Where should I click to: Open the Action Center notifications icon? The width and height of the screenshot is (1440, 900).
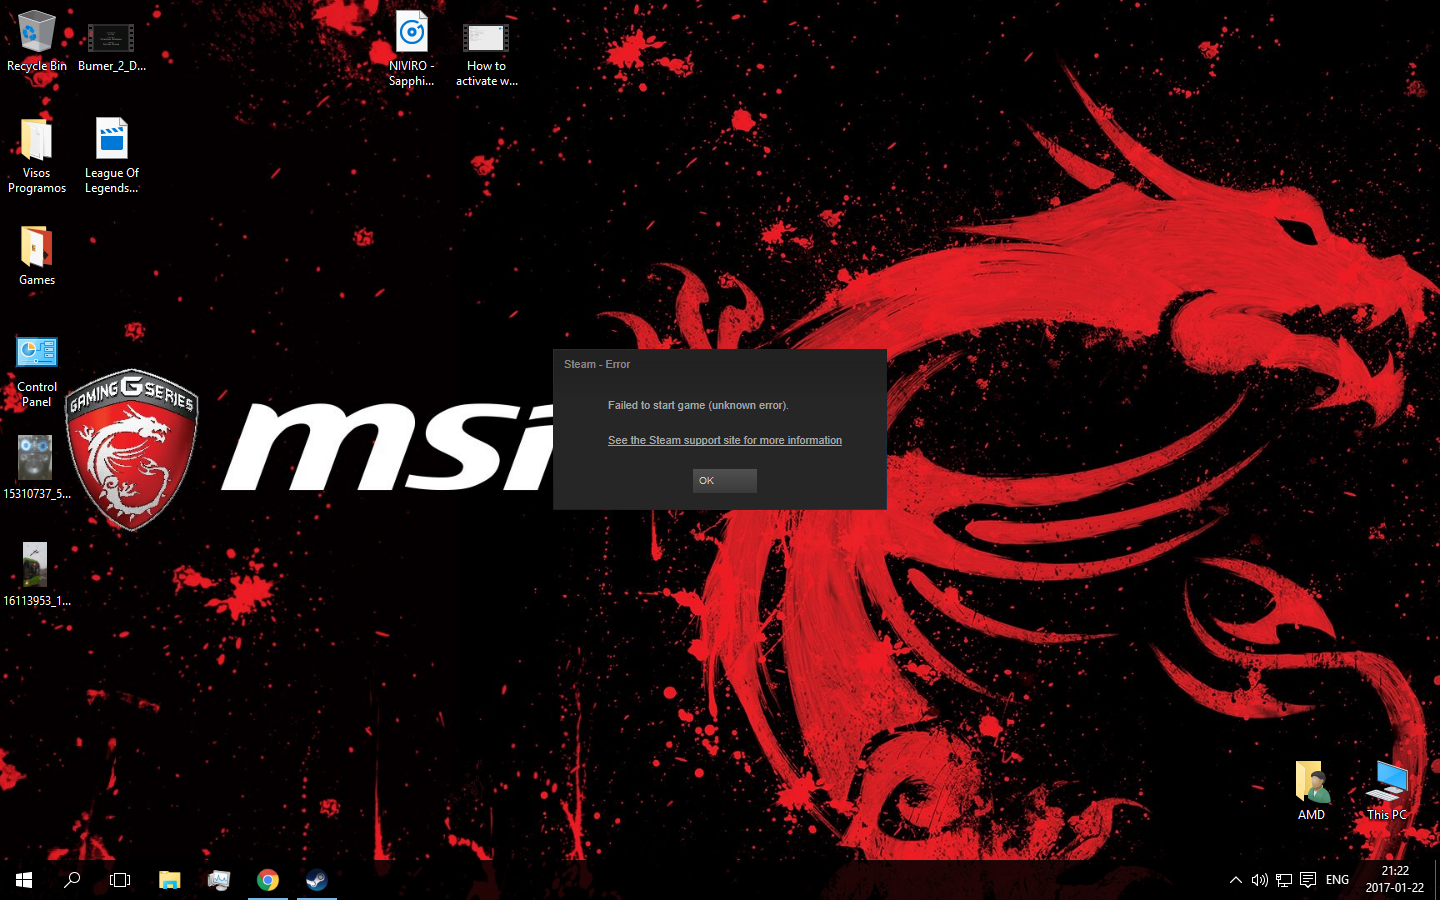tap(1308, 880)
